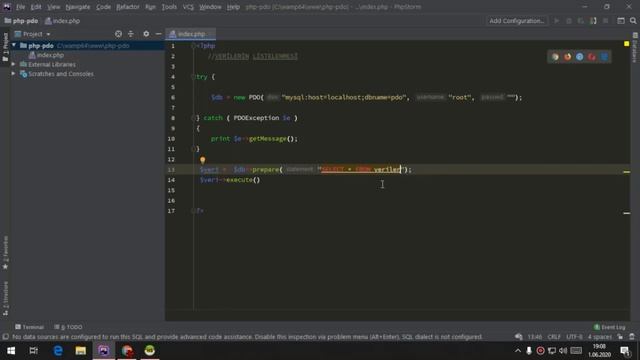Open Task View on the taskbar
Image resolution: width=640 pixels, height=360 pixels.
coord(34,351)
